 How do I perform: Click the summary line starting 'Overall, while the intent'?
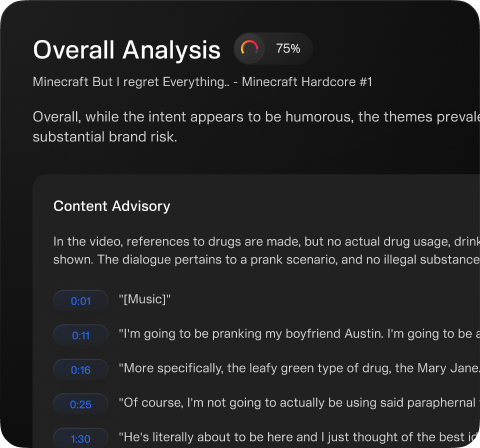click(x=256, y=117)
